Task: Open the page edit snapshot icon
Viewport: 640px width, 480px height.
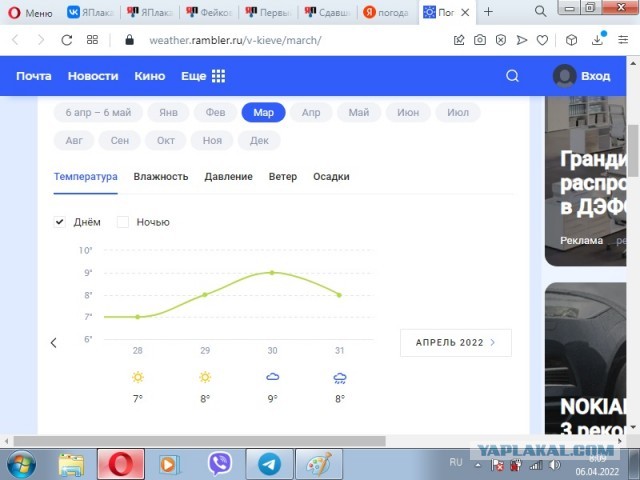Action: 459,40
